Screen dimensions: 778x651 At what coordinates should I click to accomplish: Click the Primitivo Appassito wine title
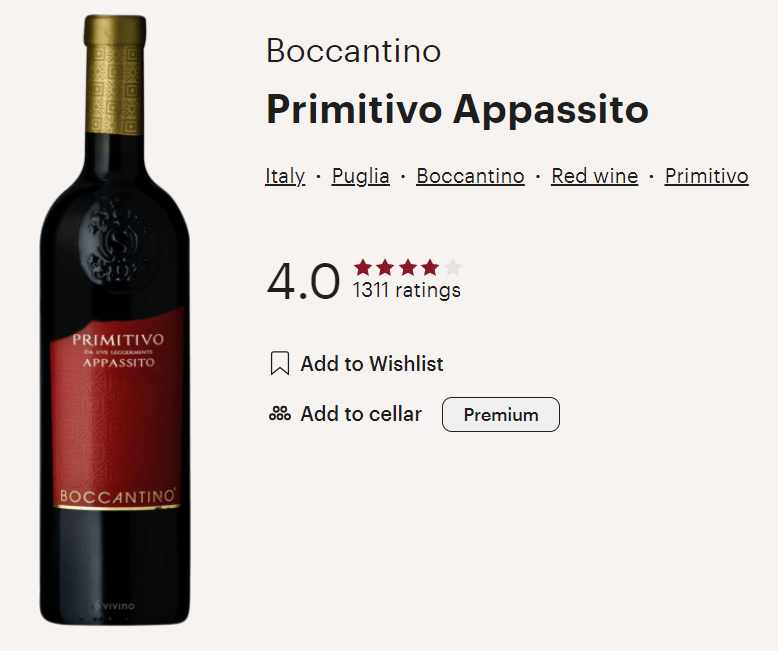pos(457,110)
